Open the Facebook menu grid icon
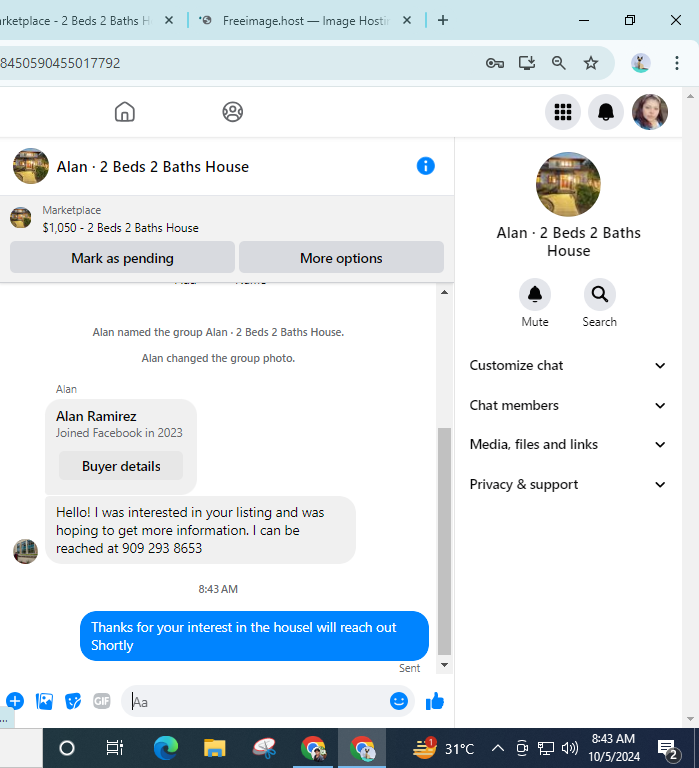Viewport: 699px width, 768px height. [x=563, y=112]
